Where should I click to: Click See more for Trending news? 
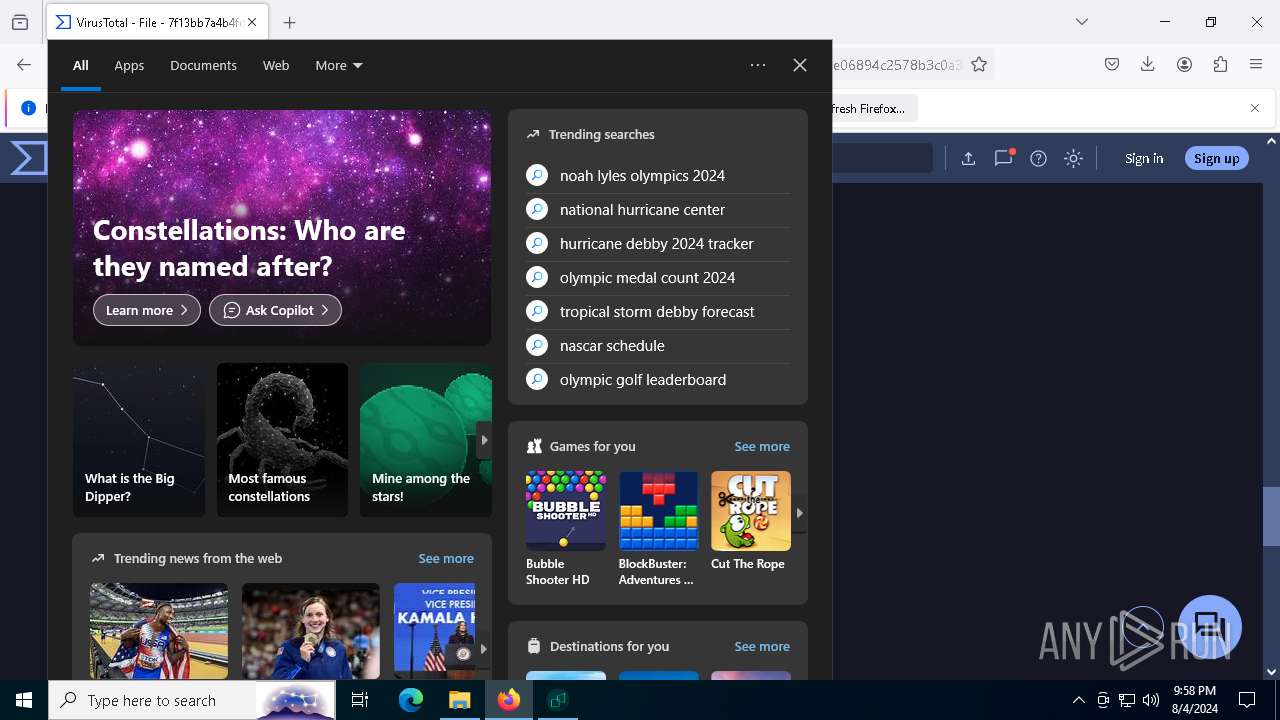[446, 558]
